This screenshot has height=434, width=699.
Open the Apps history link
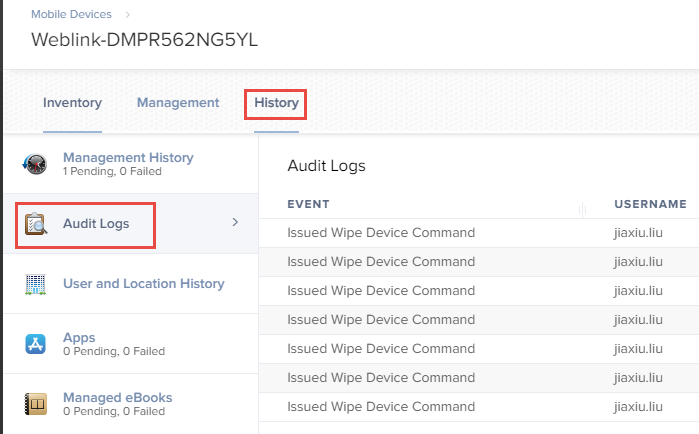(79, 338)
